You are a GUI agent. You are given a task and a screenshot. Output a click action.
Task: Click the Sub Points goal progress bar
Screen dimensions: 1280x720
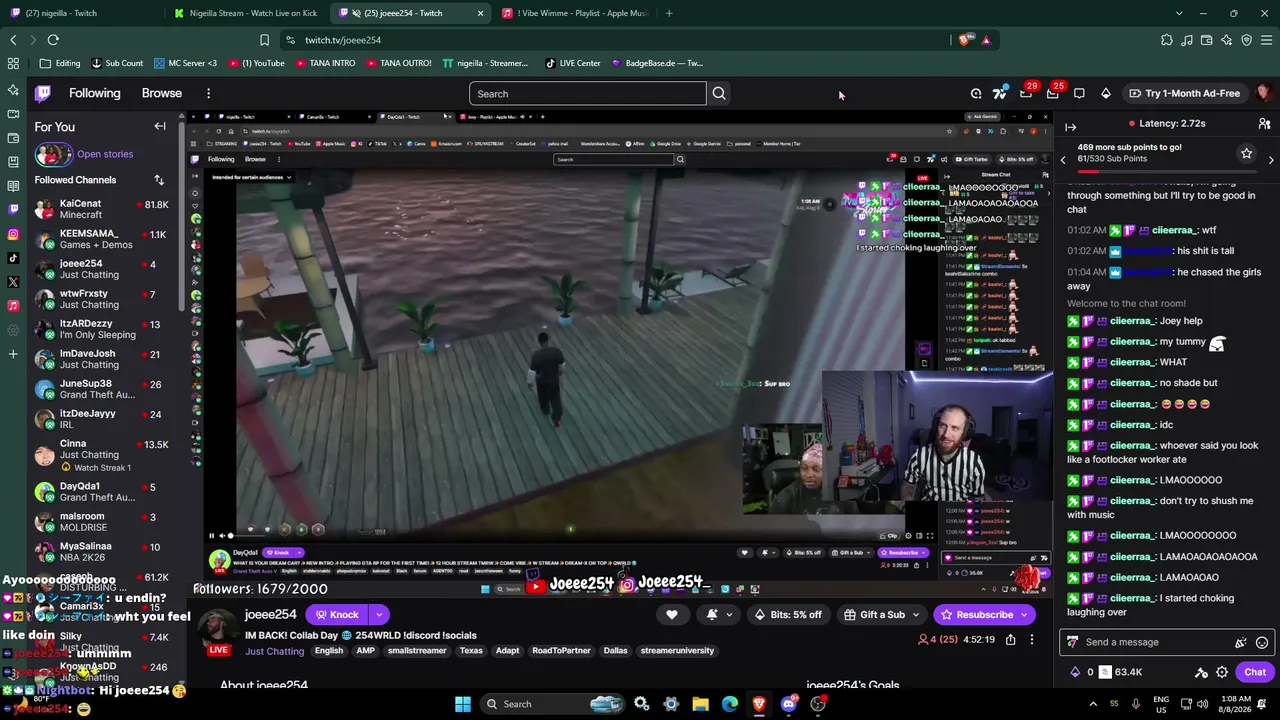1166,170
